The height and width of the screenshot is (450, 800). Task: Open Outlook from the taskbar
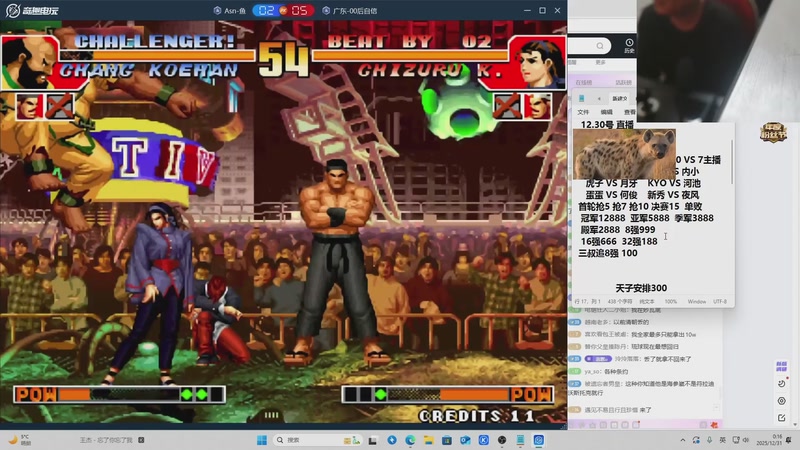click(x=465, y=440)
